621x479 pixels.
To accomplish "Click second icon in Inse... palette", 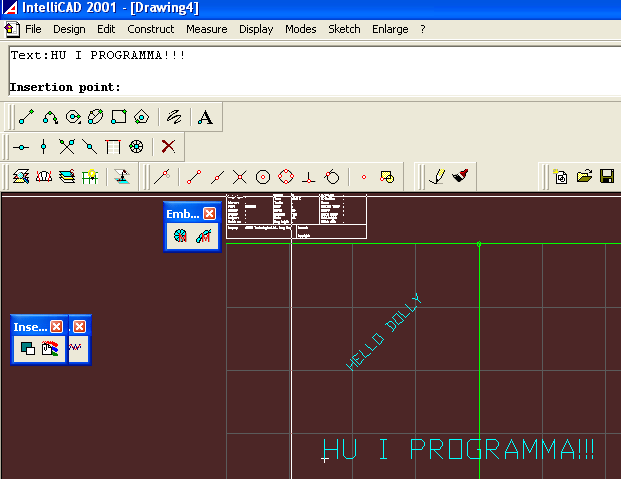I will tap(50, 348).
